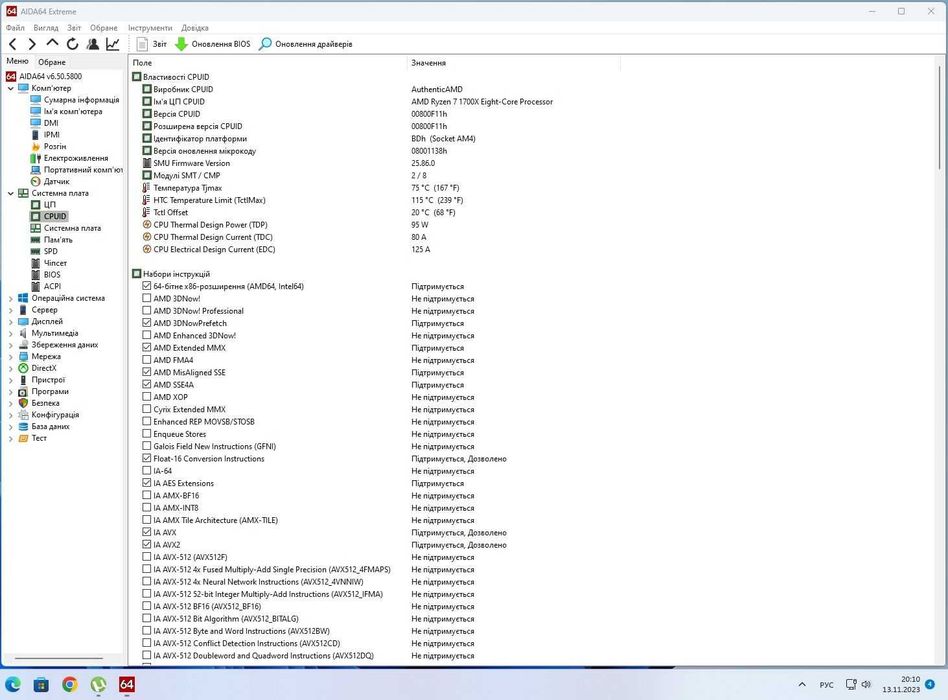Refresh the page using the circular arrow icon
This screenshot has width=948, height=700.
click(73, 44)
